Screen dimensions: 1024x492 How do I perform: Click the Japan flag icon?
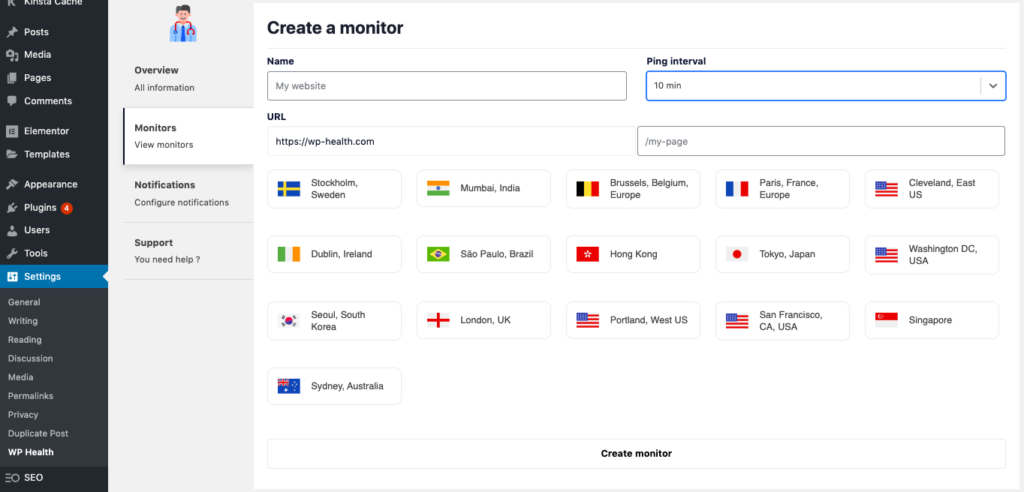coord(737,255)
